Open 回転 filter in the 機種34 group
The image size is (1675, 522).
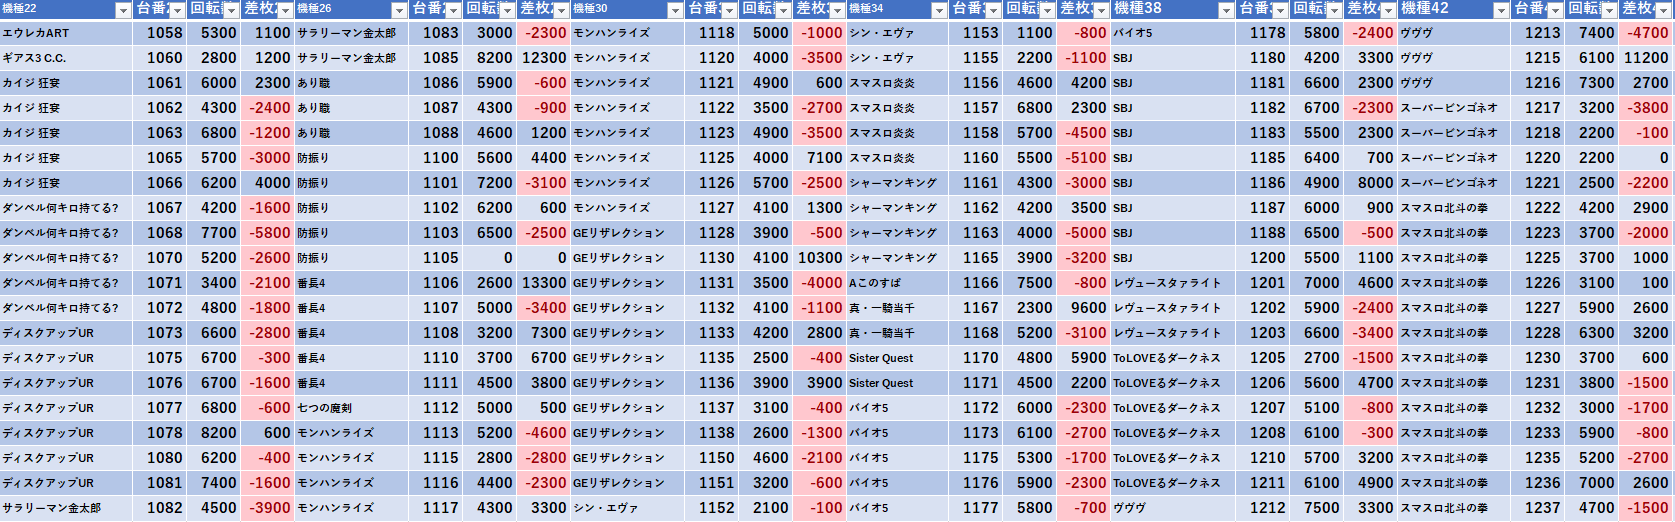(x=1047, y=10)
